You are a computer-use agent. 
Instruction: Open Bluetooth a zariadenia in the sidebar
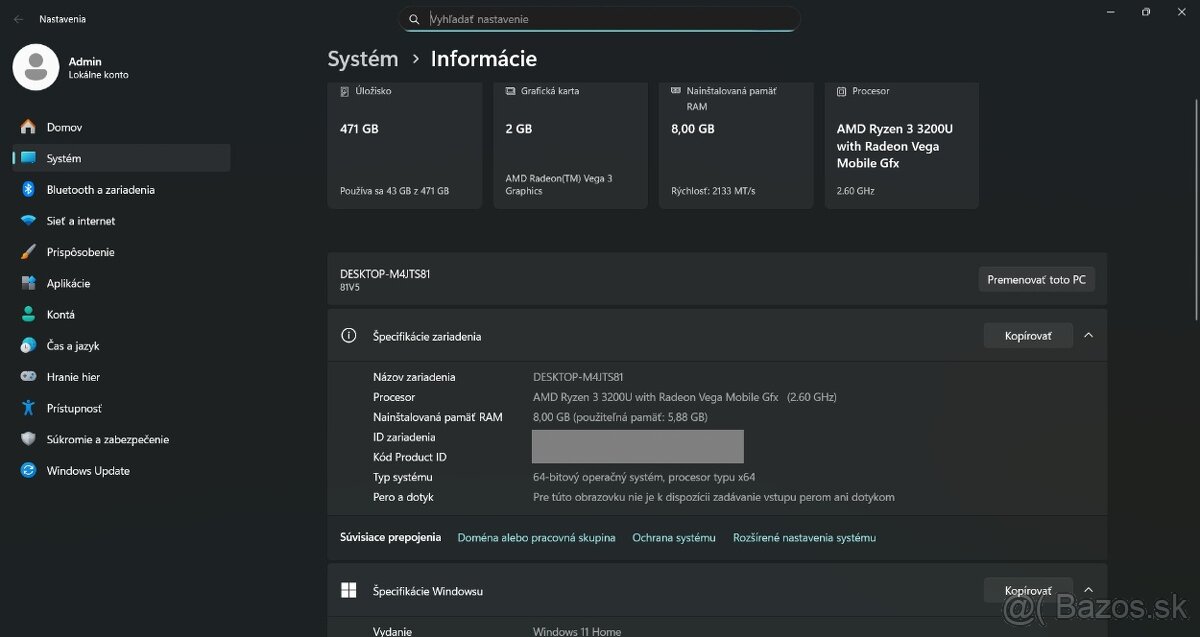[101, 189]
